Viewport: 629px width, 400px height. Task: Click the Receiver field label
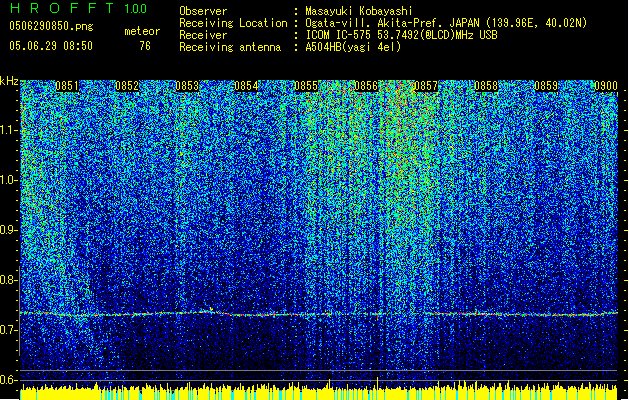click(x=203, y=35)
